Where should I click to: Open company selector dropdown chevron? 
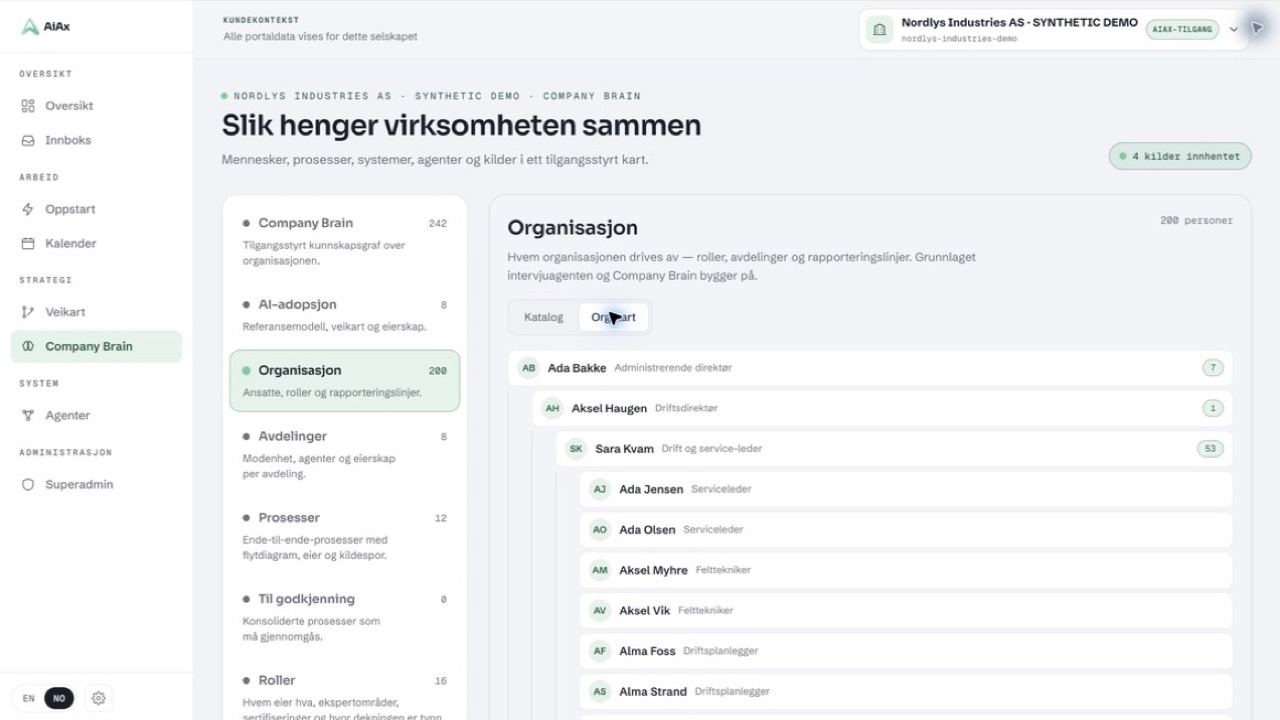click(x=1234, y=30)
